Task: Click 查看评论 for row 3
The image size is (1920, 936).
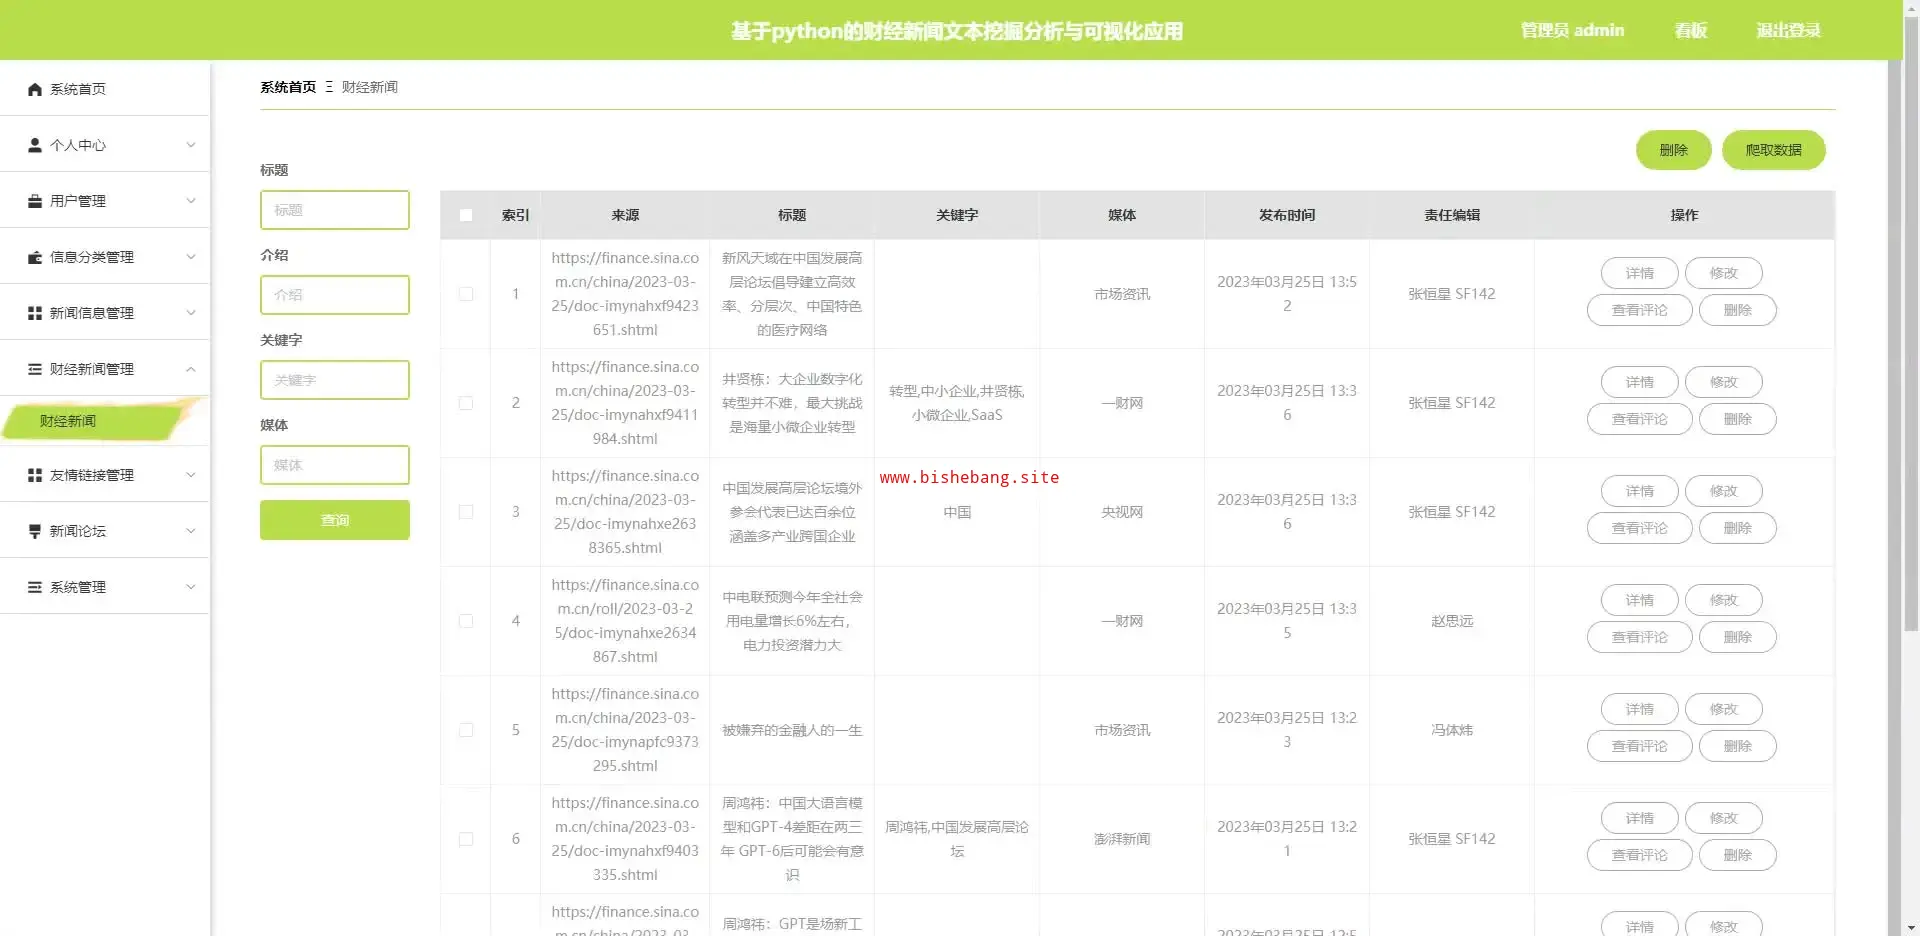Action: point(1639,528)
